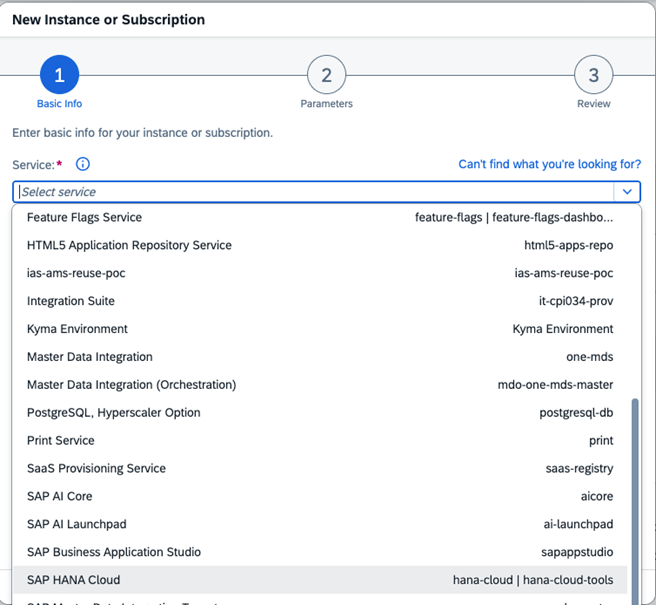Choose SAP HANA Cloud service

(x=73, y=580)
